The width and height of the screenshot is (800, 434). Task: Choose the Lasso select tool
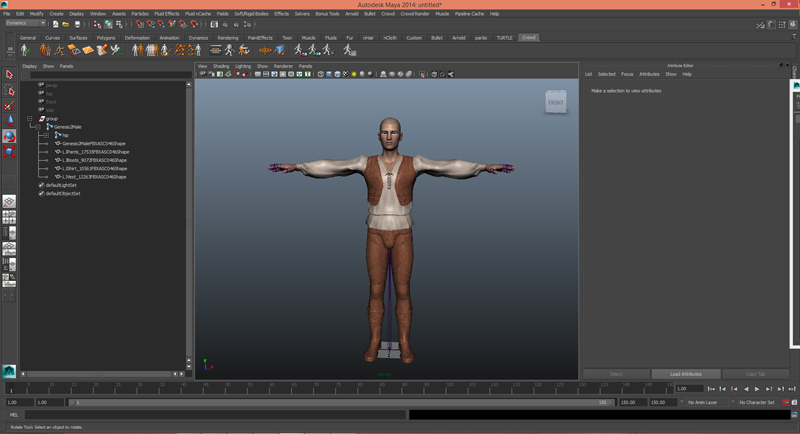pyautogui.click(x=9, y=91)
